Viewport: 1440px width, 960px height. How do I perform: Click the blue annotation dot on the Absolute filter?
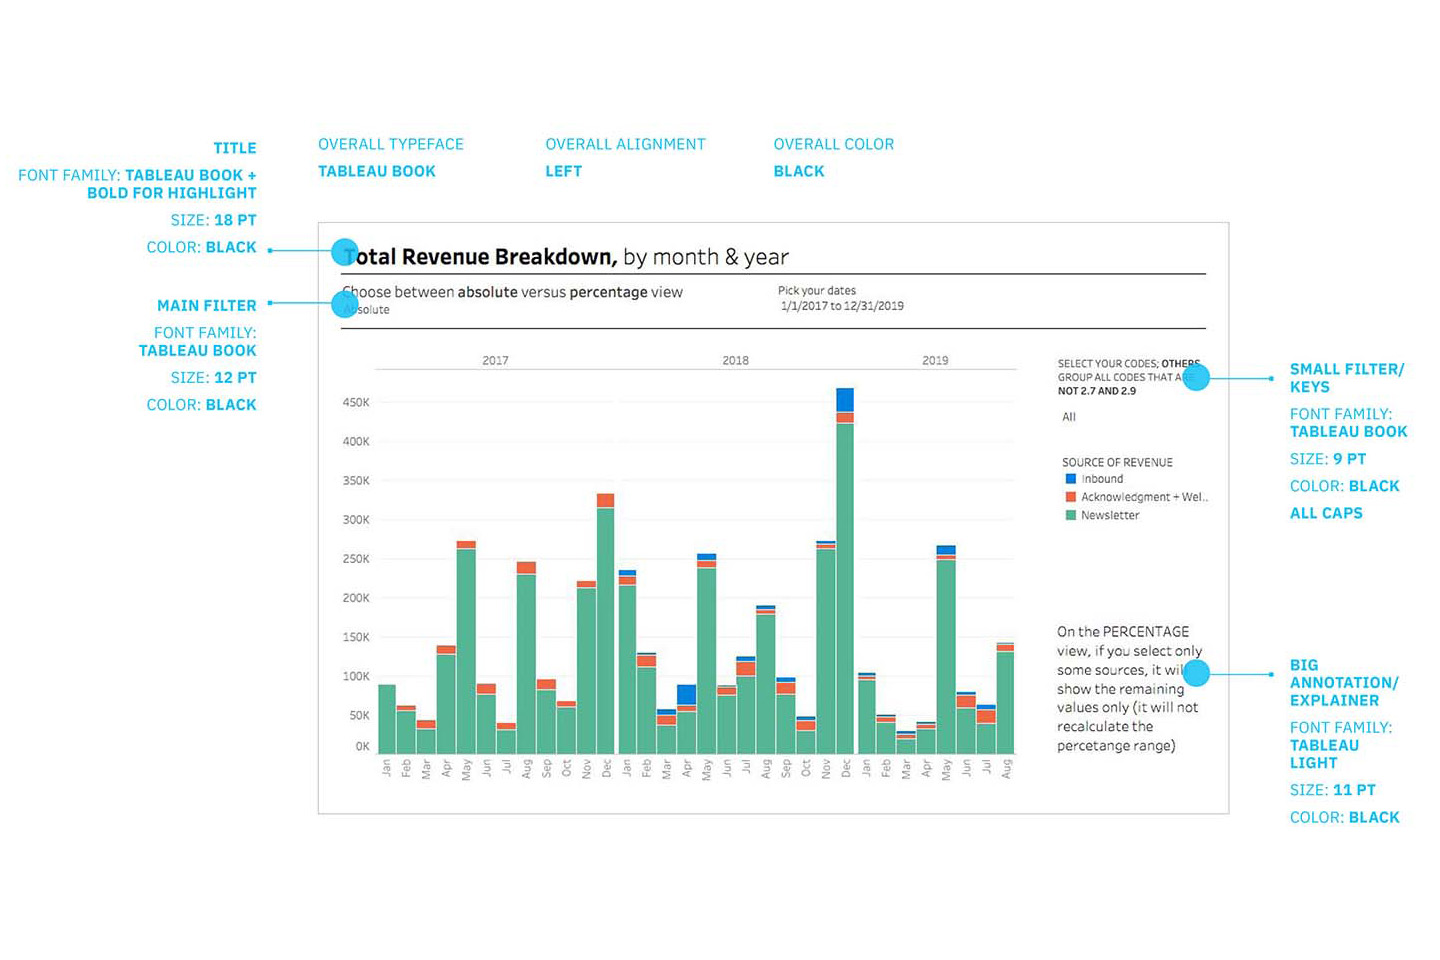(x=345, y=304)
